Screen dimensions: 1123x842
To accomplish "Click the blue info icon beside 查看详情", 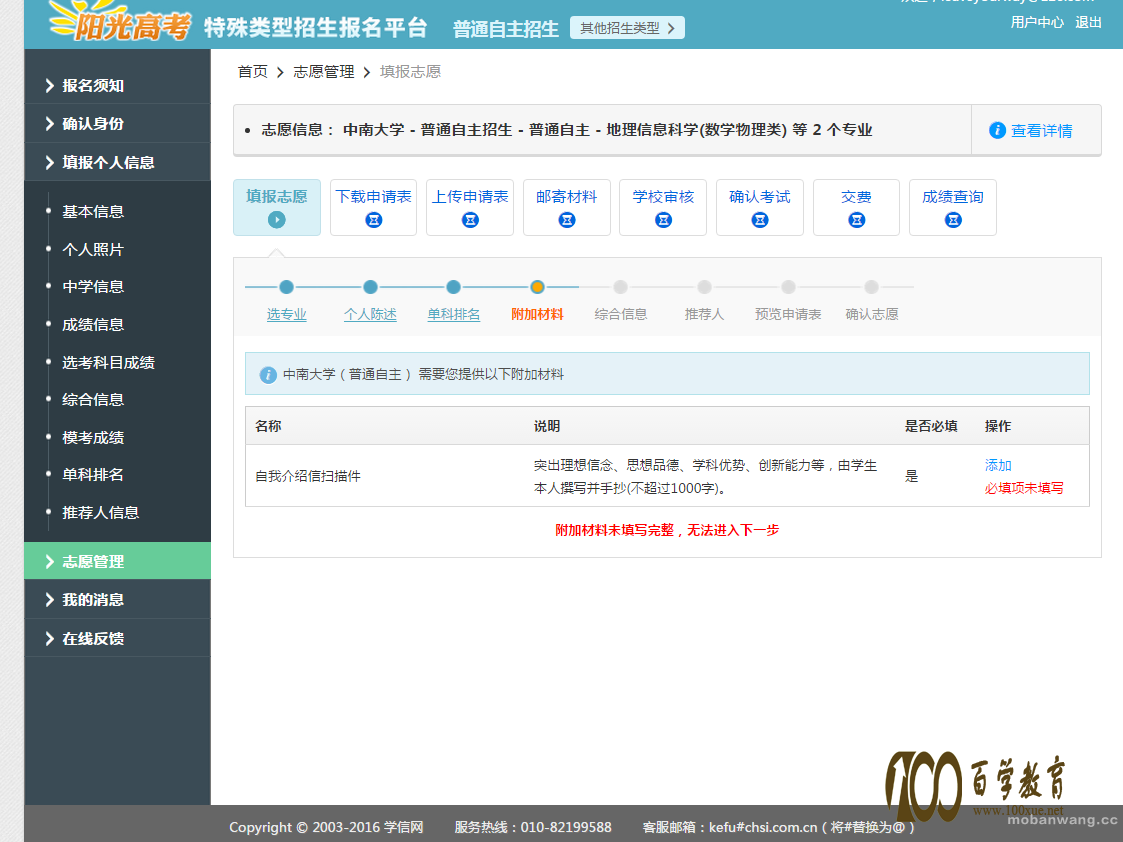I will pos(997,130).
